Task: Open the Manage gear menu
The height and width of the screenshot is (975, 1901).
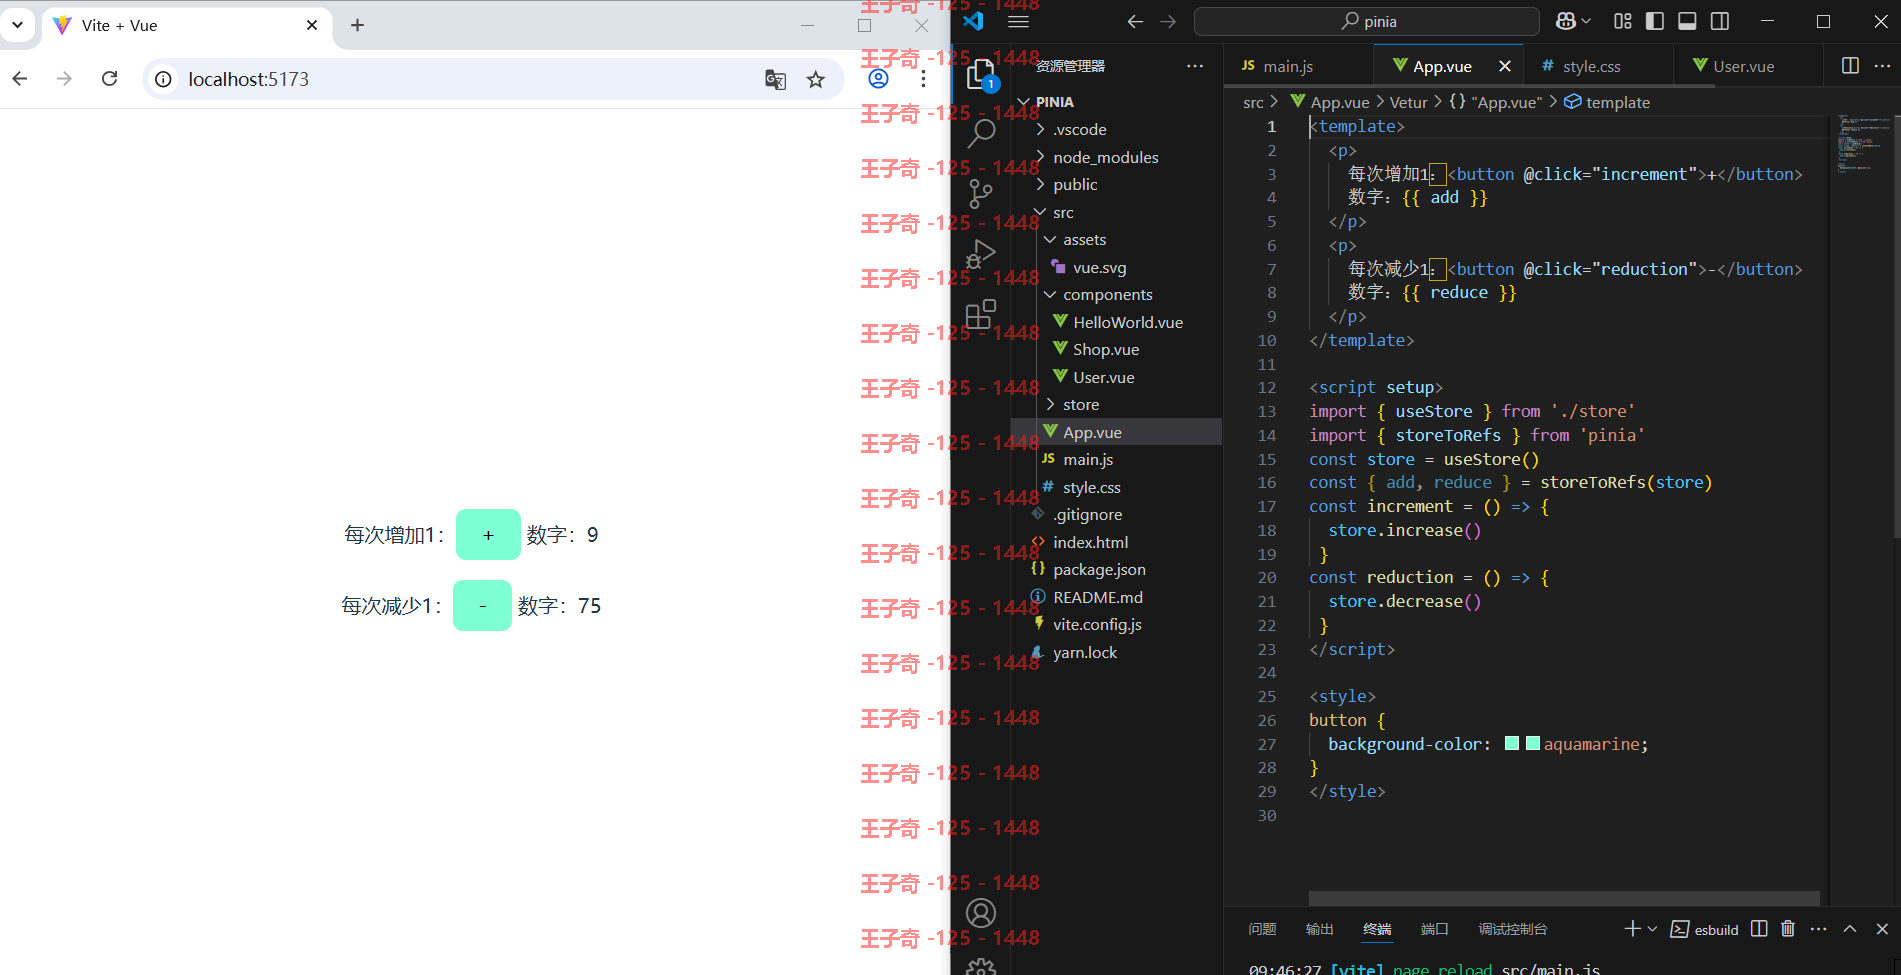Action: [981, 966]
